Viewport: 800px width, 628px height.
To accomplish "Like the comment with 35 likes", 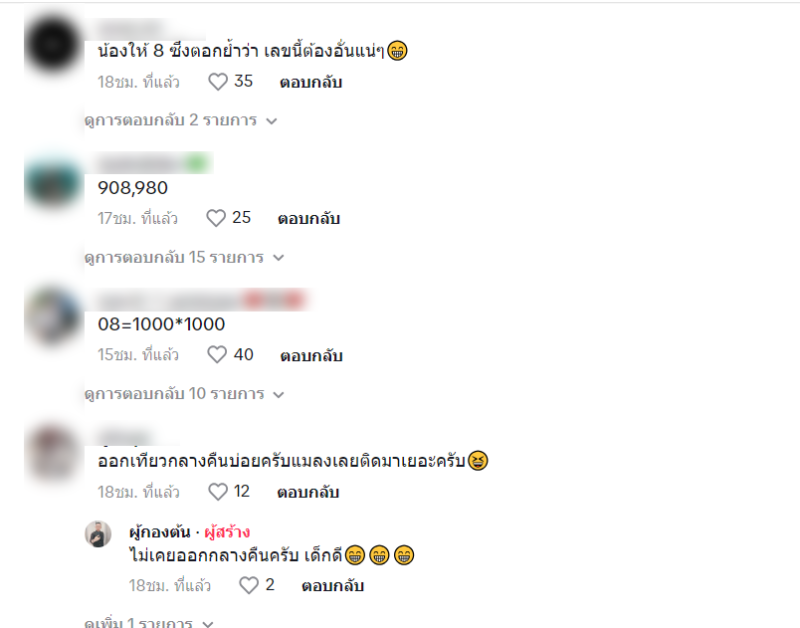I will pyautogui.click(x=218, y=82).
